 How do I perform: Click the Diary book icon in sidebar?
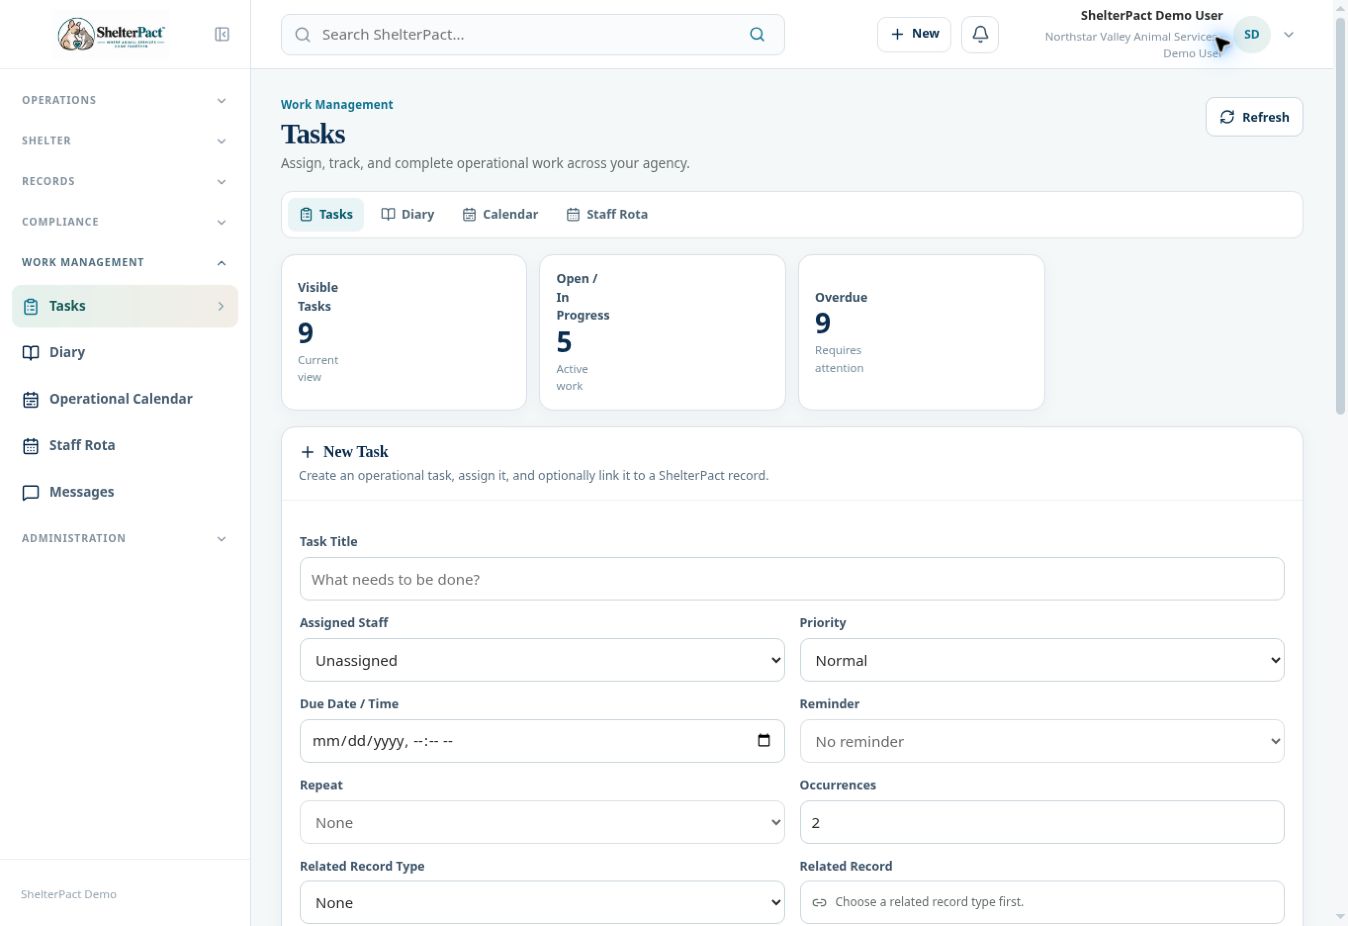click(x=31, y=352)
